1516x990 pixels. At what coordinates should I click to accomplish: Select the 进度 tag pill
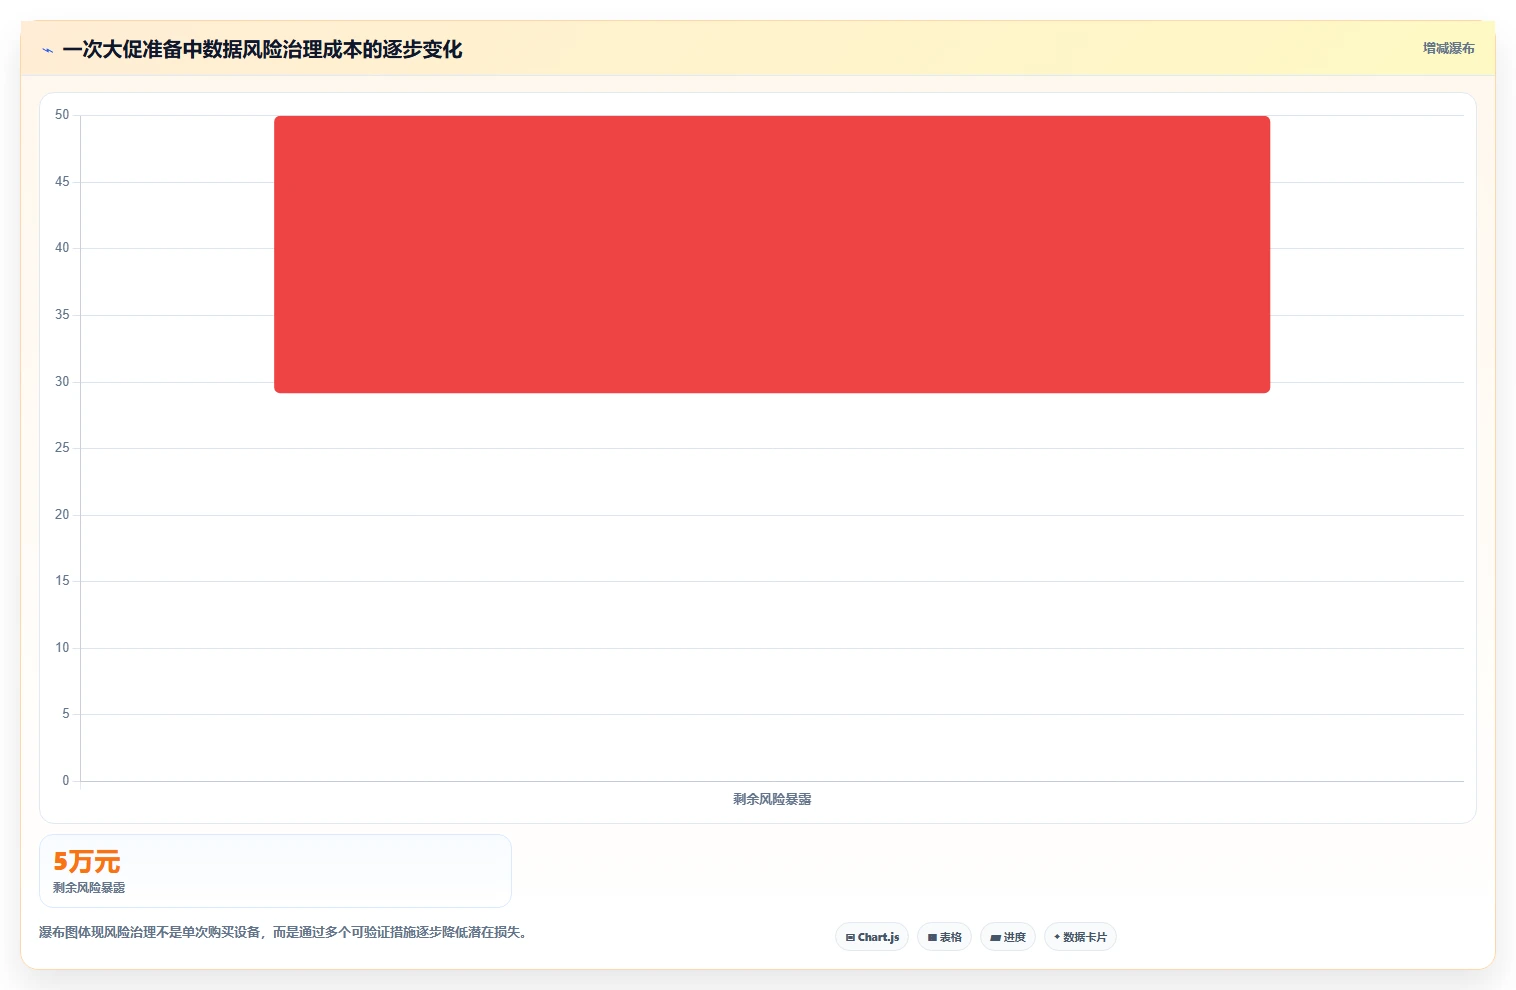click(1008, 937)
